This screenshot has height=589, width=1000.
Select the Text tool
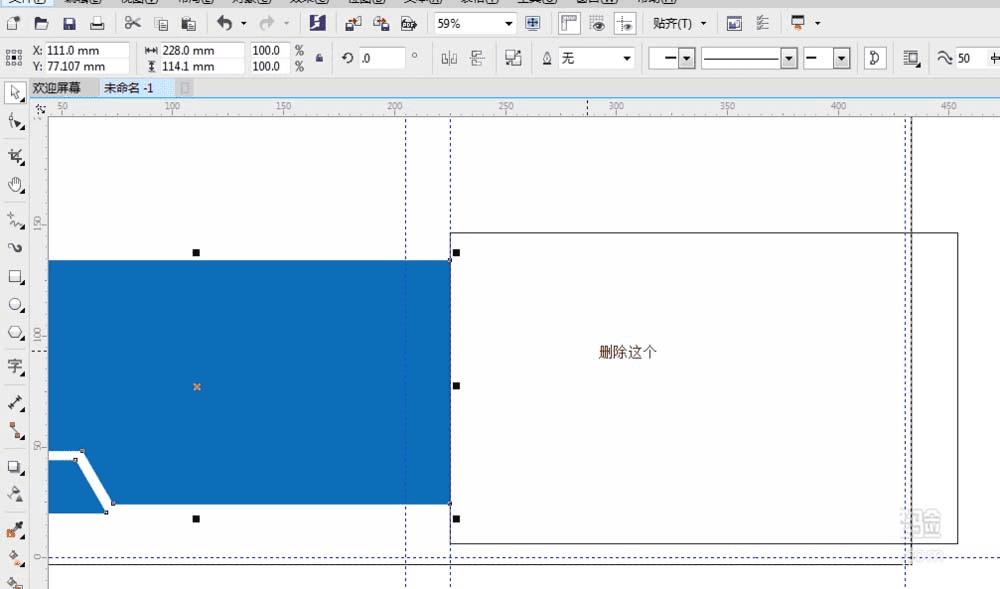pyautogui.click(x=15, y=367)
